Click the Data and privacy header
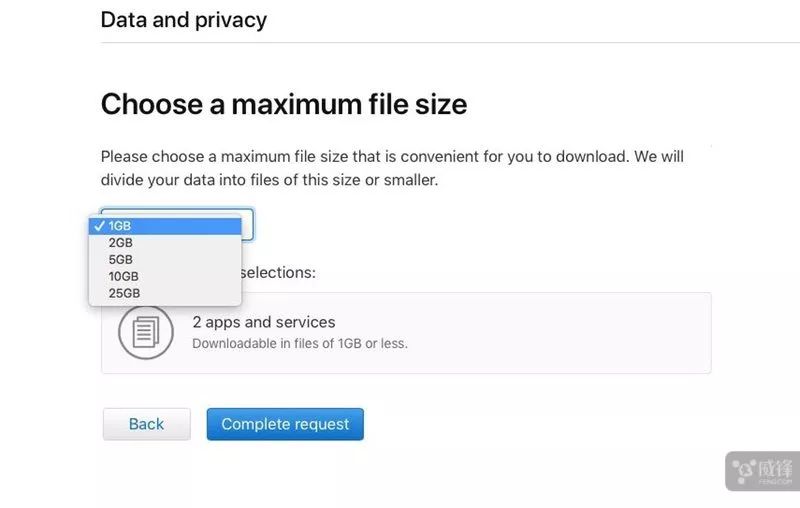The width and height of the screenshot is (800, 508). pyautogui.click(x=184, y=20)
